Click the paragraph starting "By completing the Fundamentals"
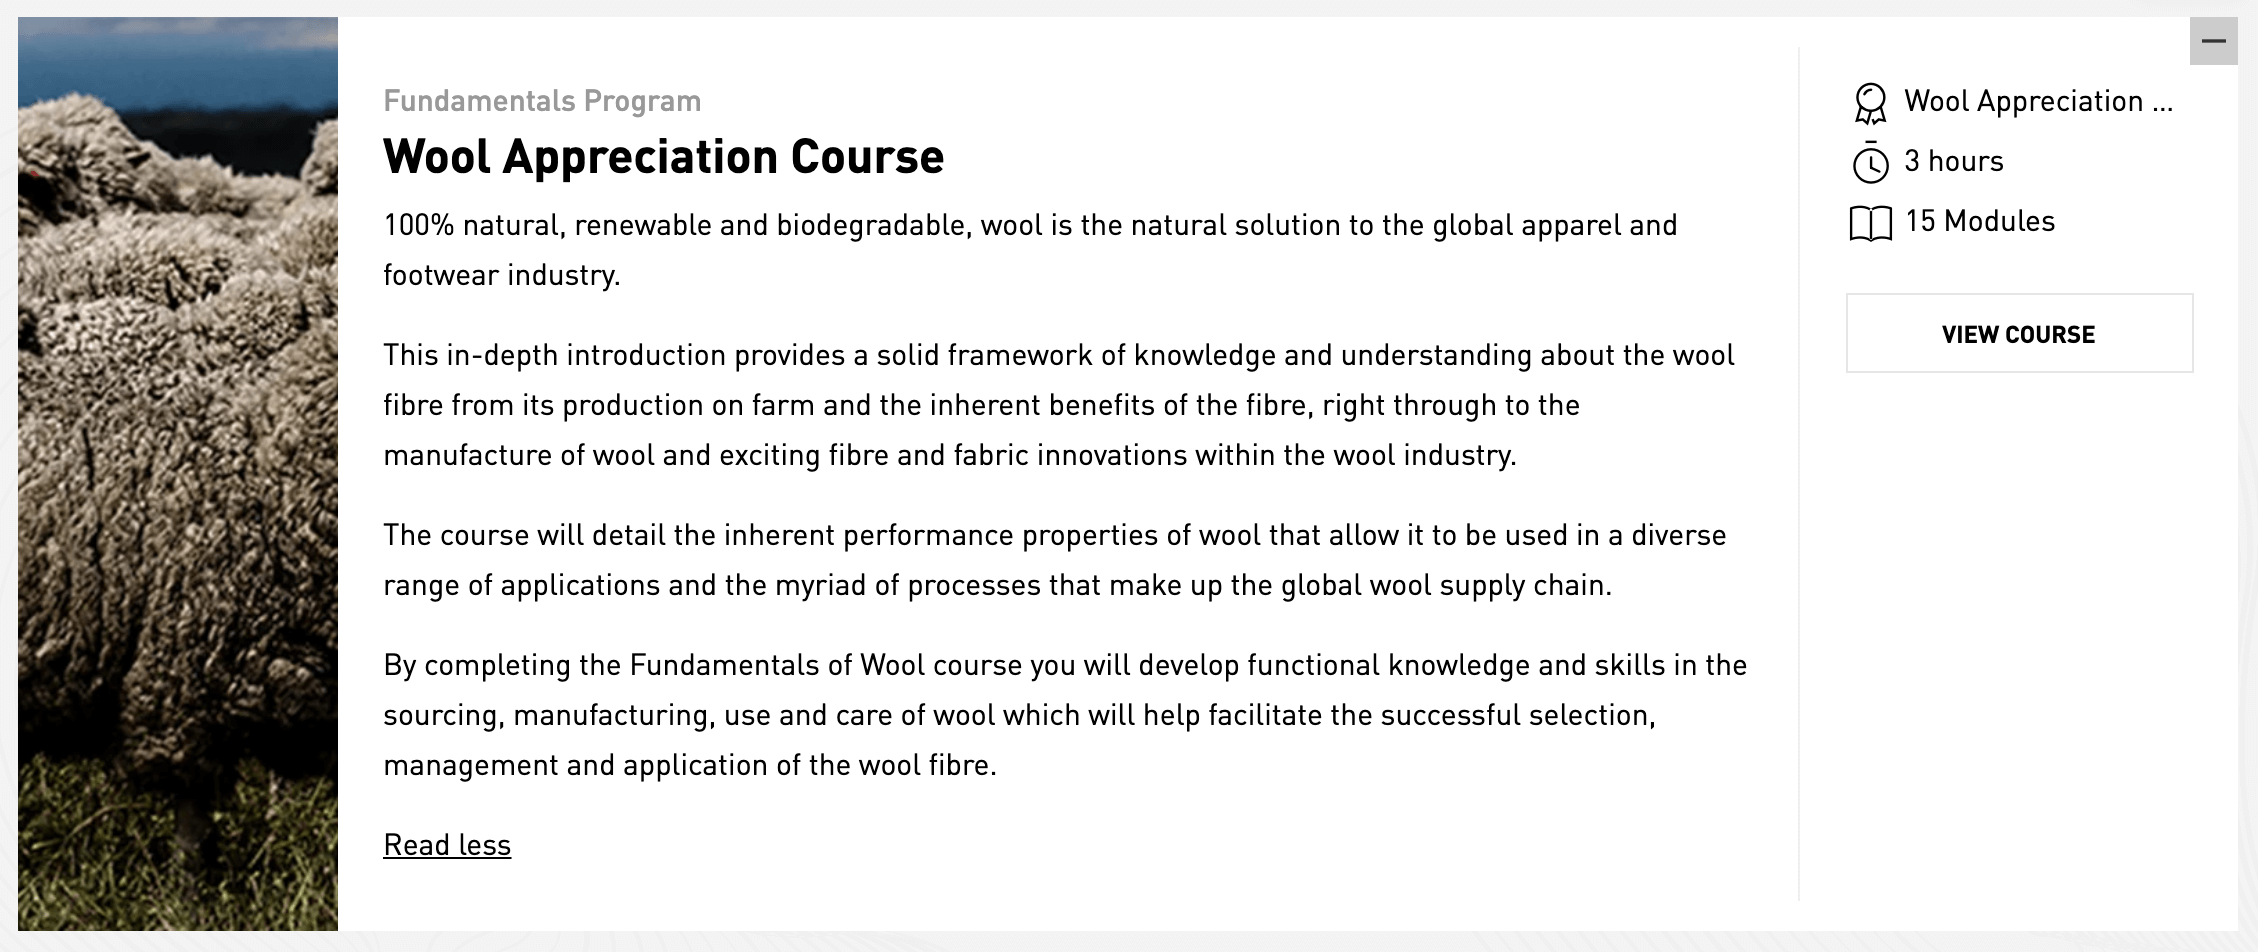2258x952 pixels. tap(1064, 715)
